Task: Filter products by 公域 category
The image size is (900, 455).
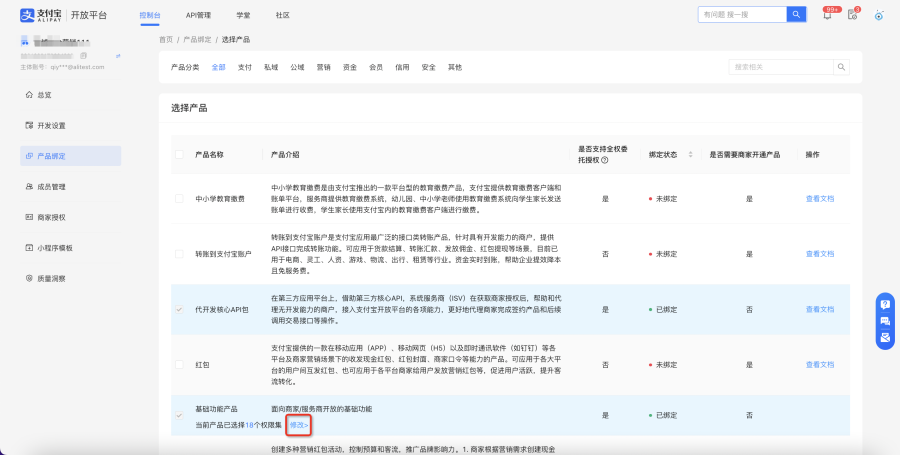Action: coord(297,67)
